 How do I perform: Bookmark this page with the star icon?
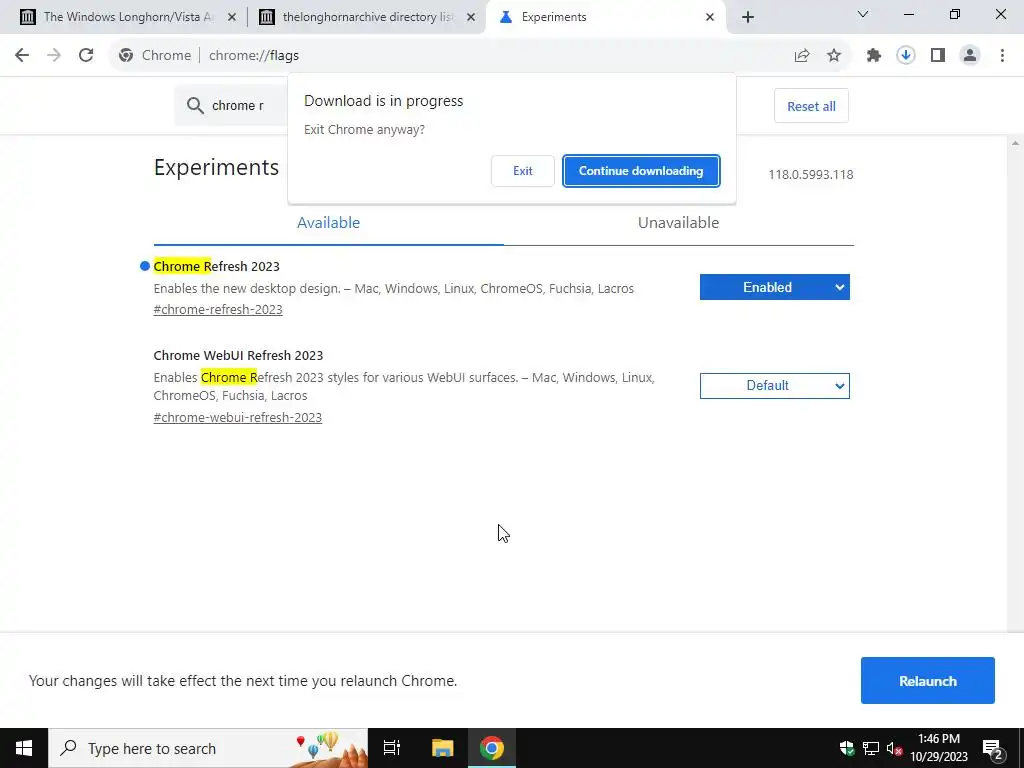(834, 56)
